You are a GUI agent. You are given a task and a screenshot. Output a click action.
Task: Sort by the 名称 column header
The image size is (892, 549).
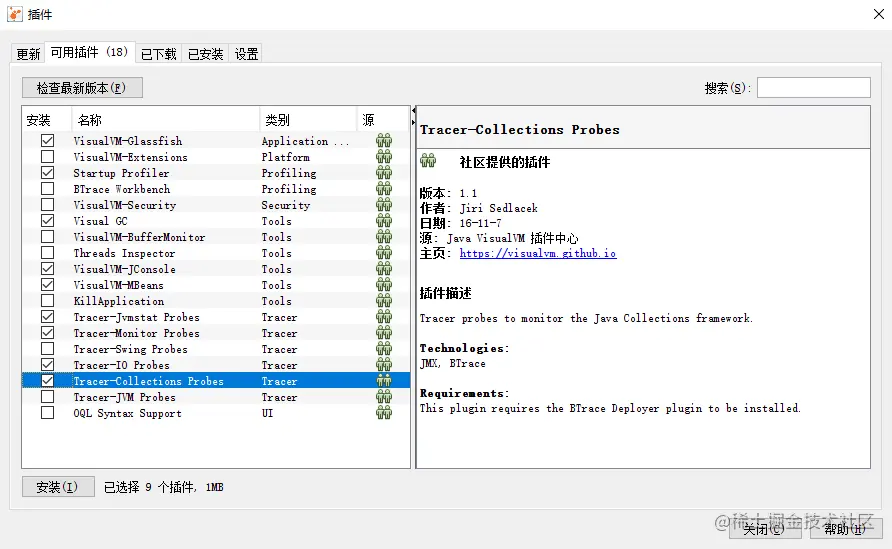(x=166, y=120)
